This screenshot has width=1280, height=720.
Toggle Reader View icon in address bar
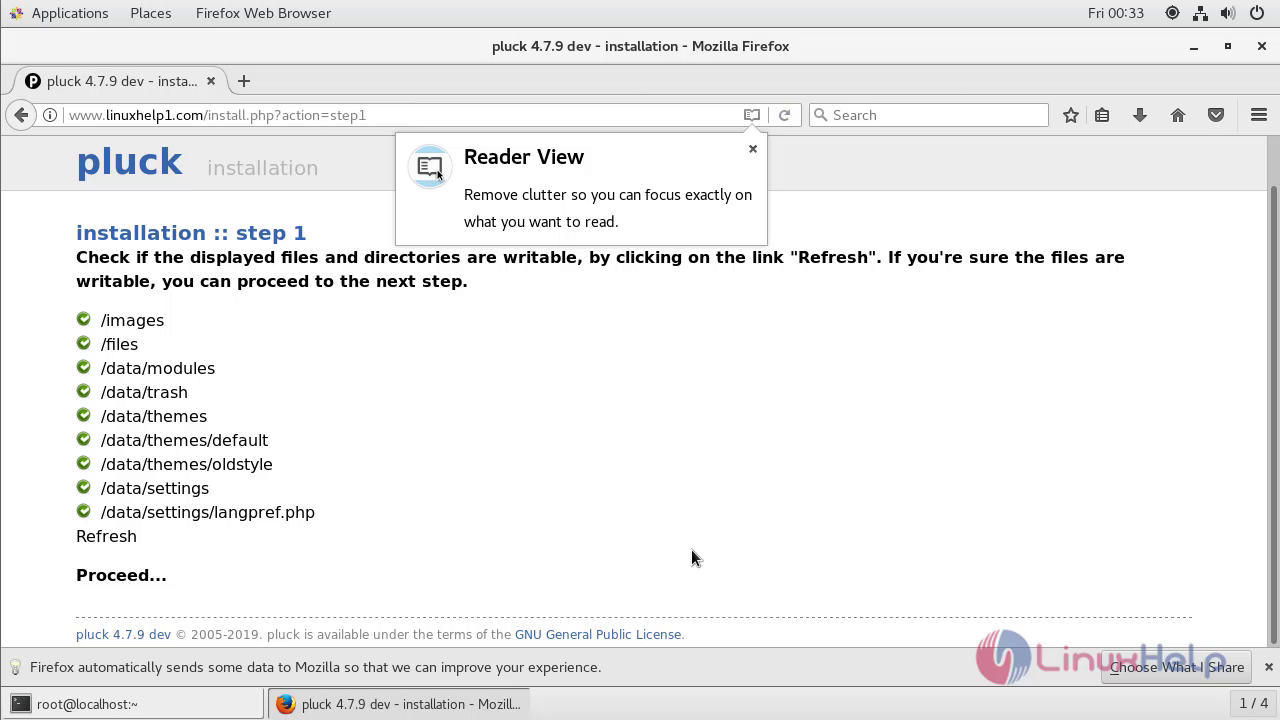[752, 115]
